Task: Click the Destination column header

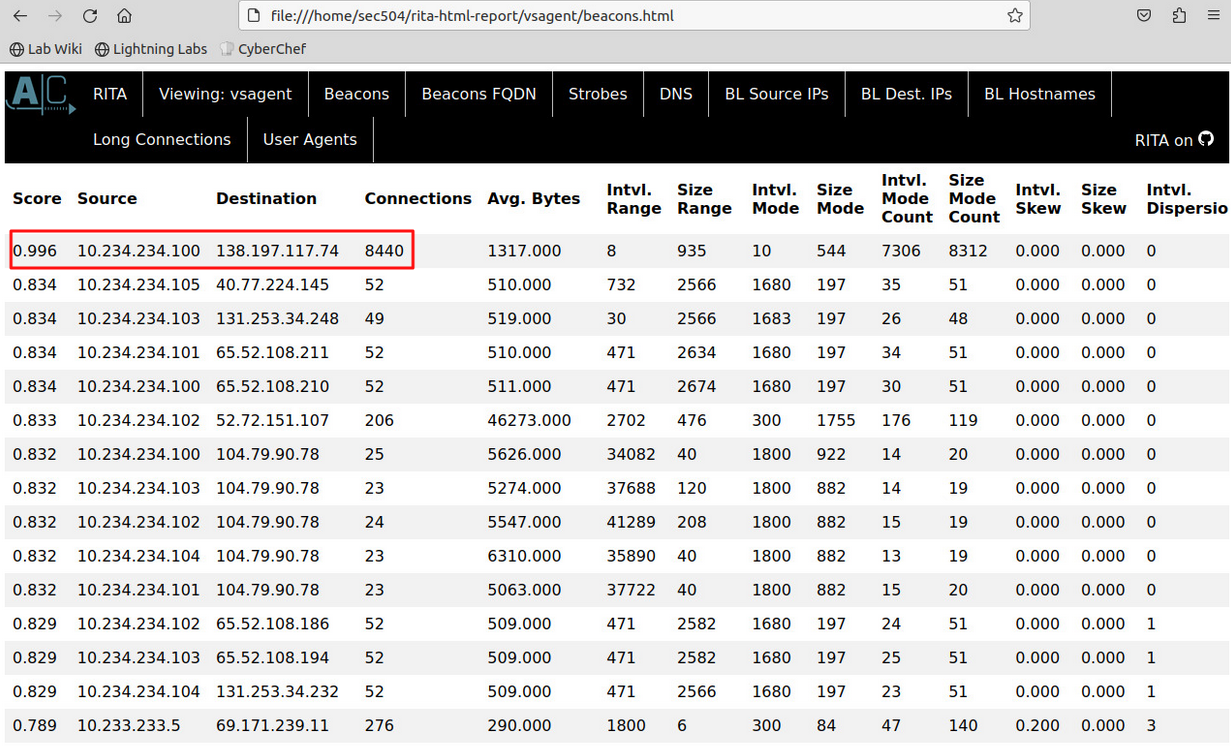Action: point(266,199)
